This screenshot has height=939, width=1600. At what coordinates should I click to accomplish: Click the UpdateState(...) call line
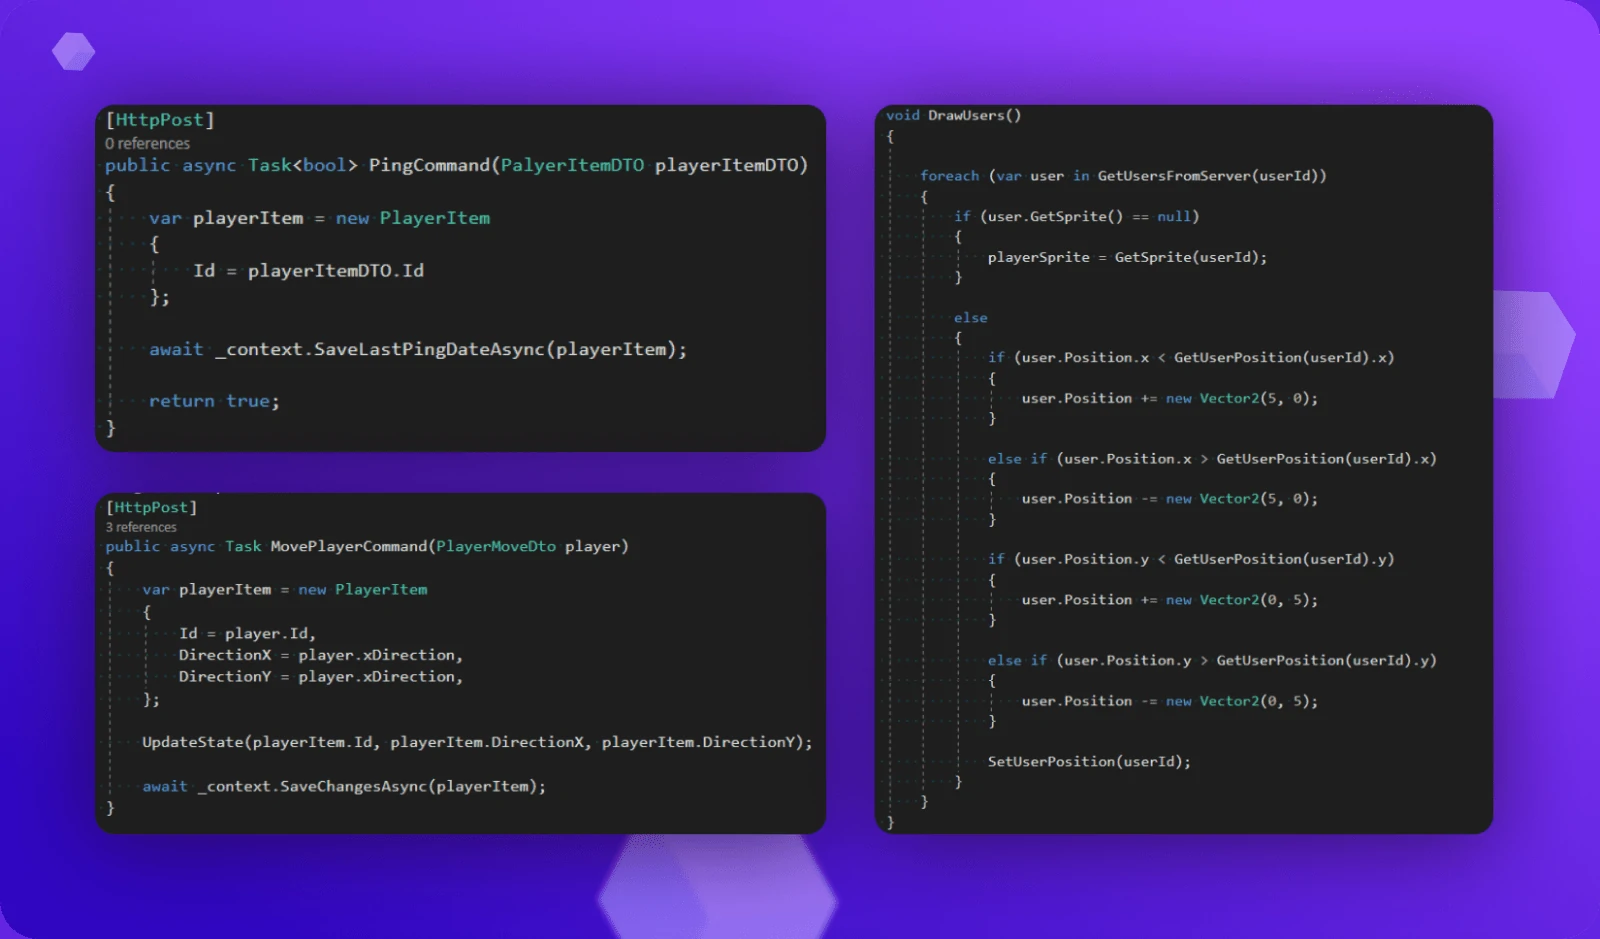477,742
